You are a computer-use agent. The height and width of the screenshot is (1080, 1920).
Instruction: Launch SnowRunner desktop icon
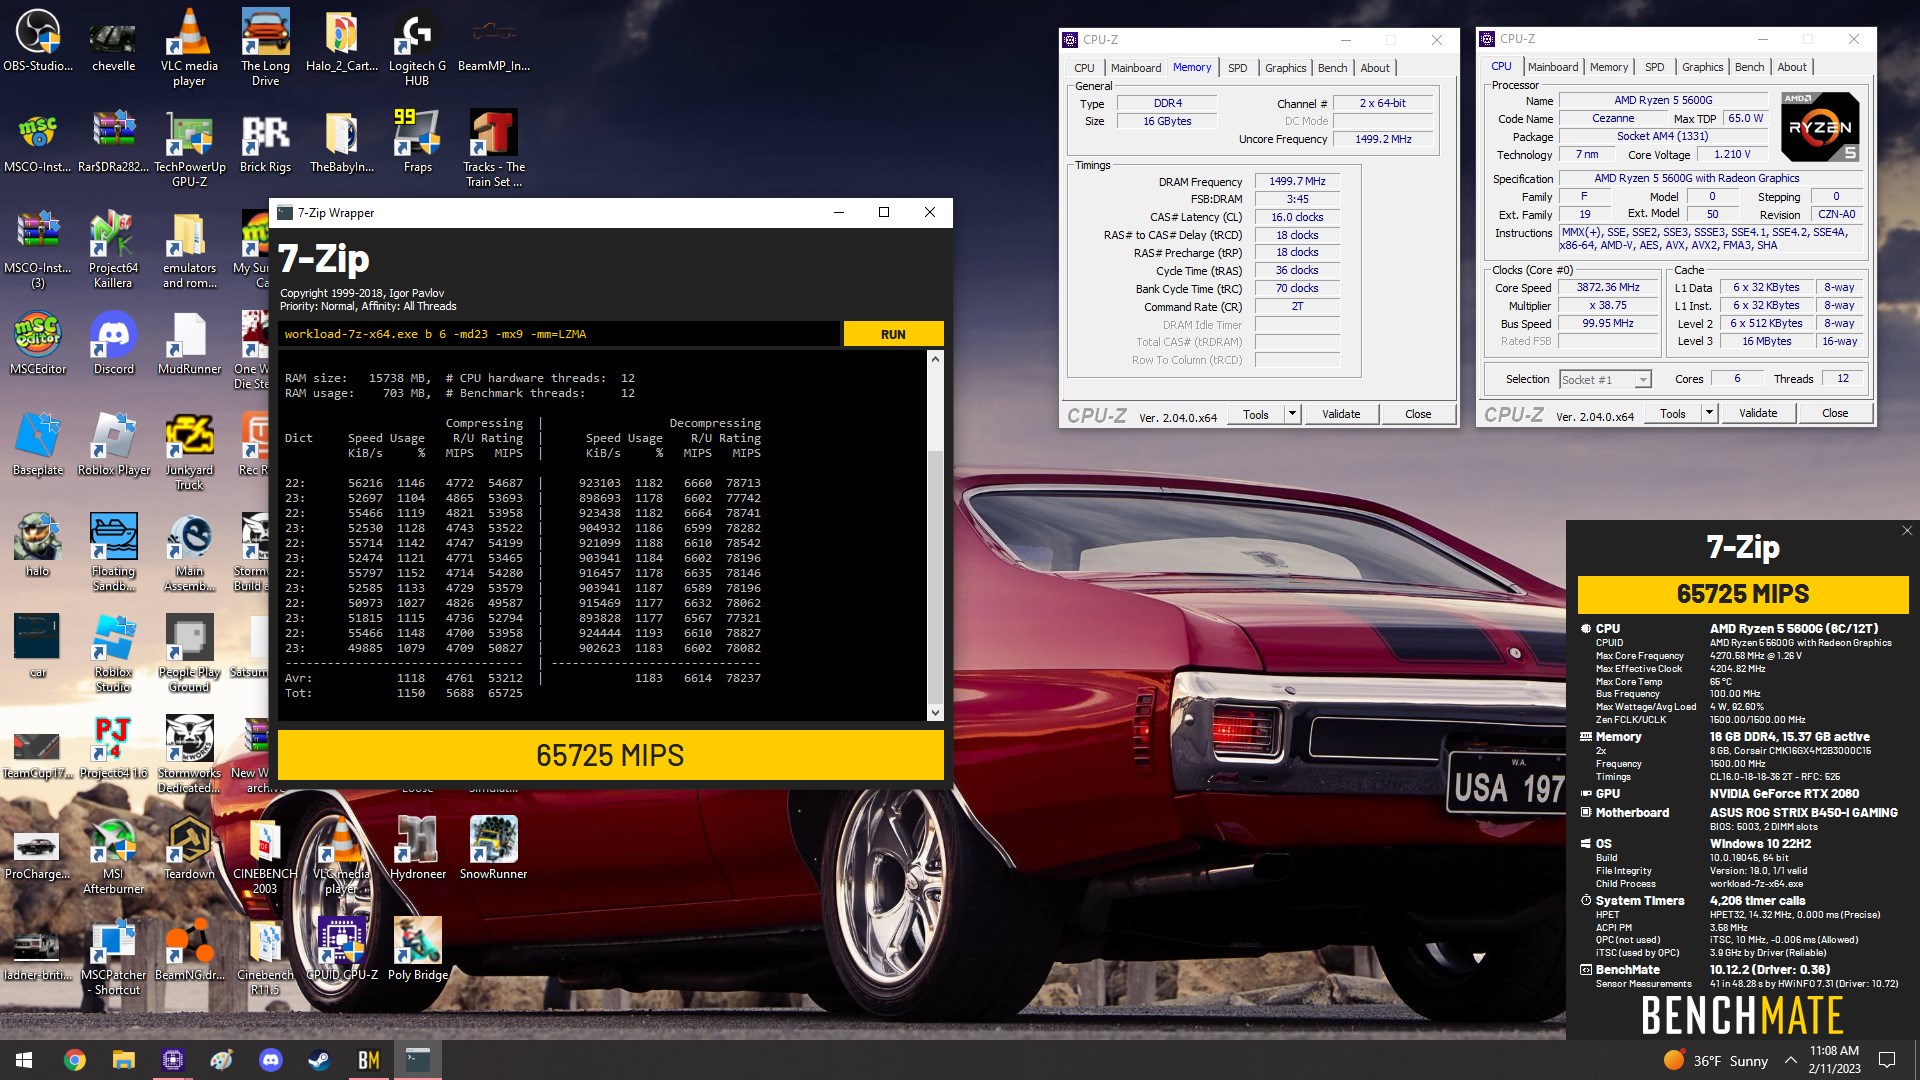pos(493,848)
